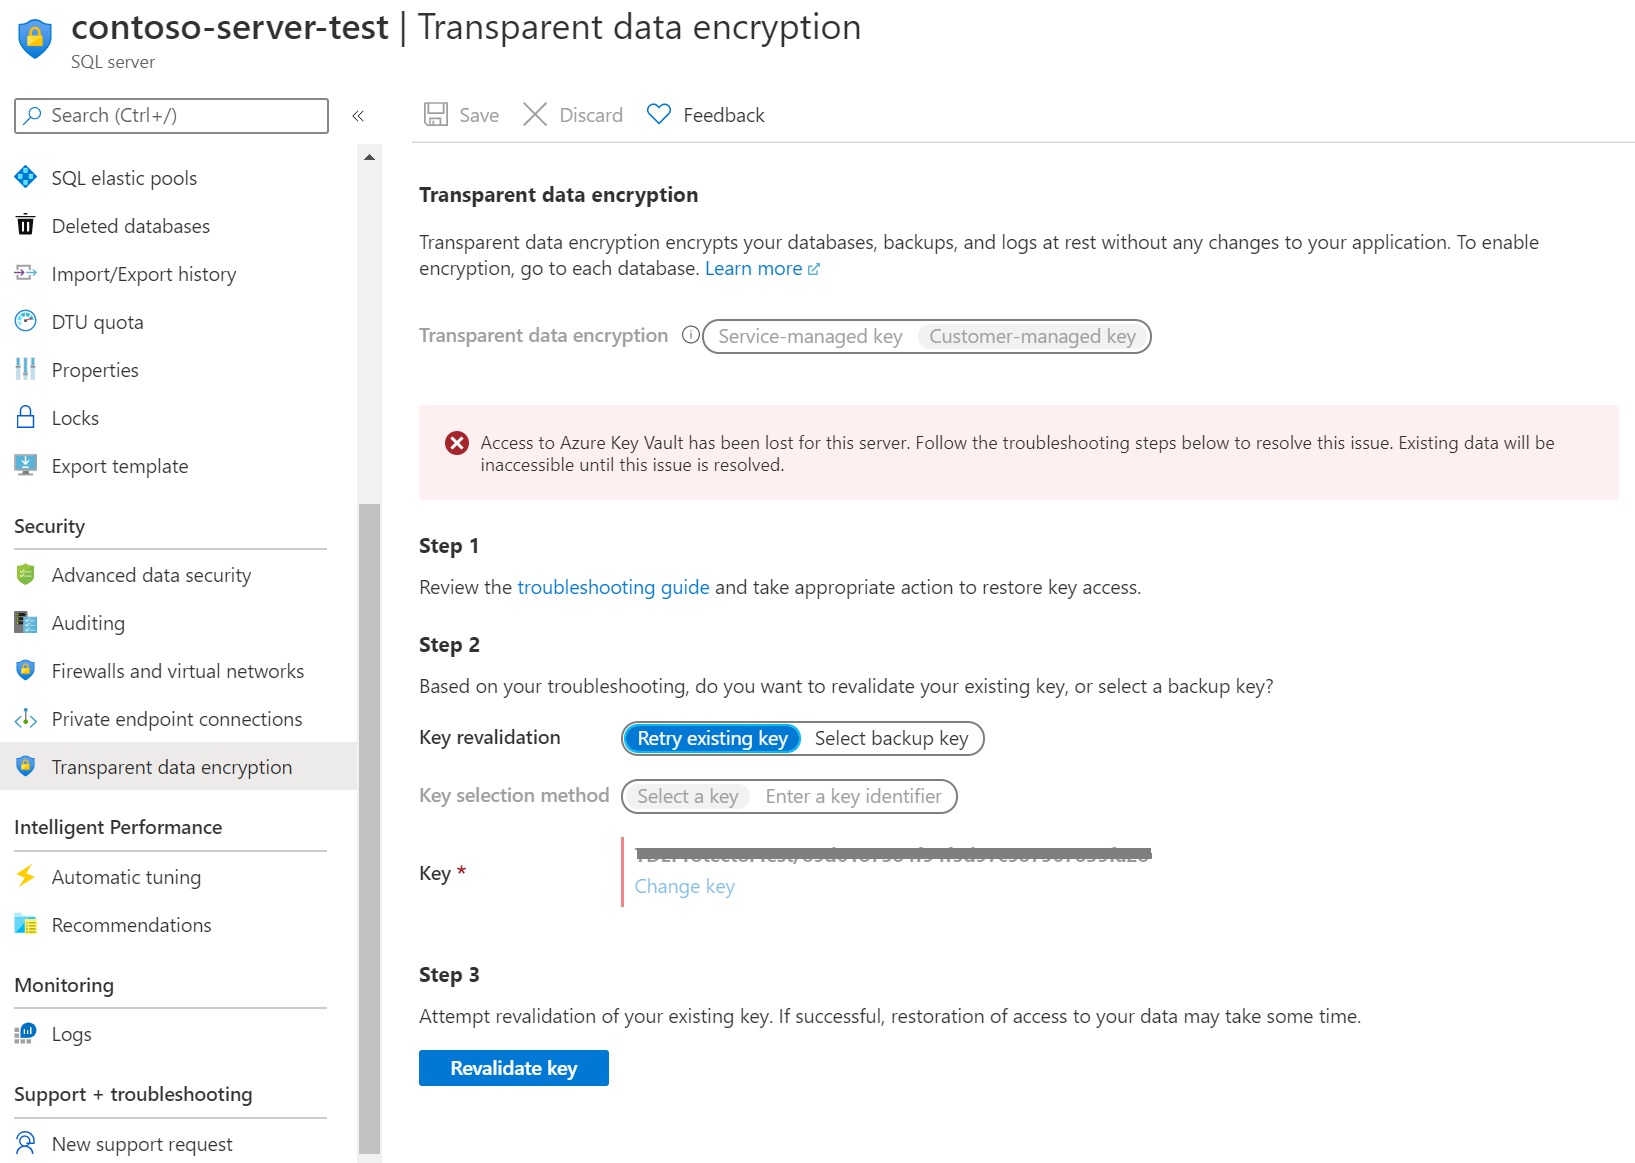Select the SQL elastic pools icon
The width and height of the screenshot is (1635, 1163).
[x=25, y=177]
